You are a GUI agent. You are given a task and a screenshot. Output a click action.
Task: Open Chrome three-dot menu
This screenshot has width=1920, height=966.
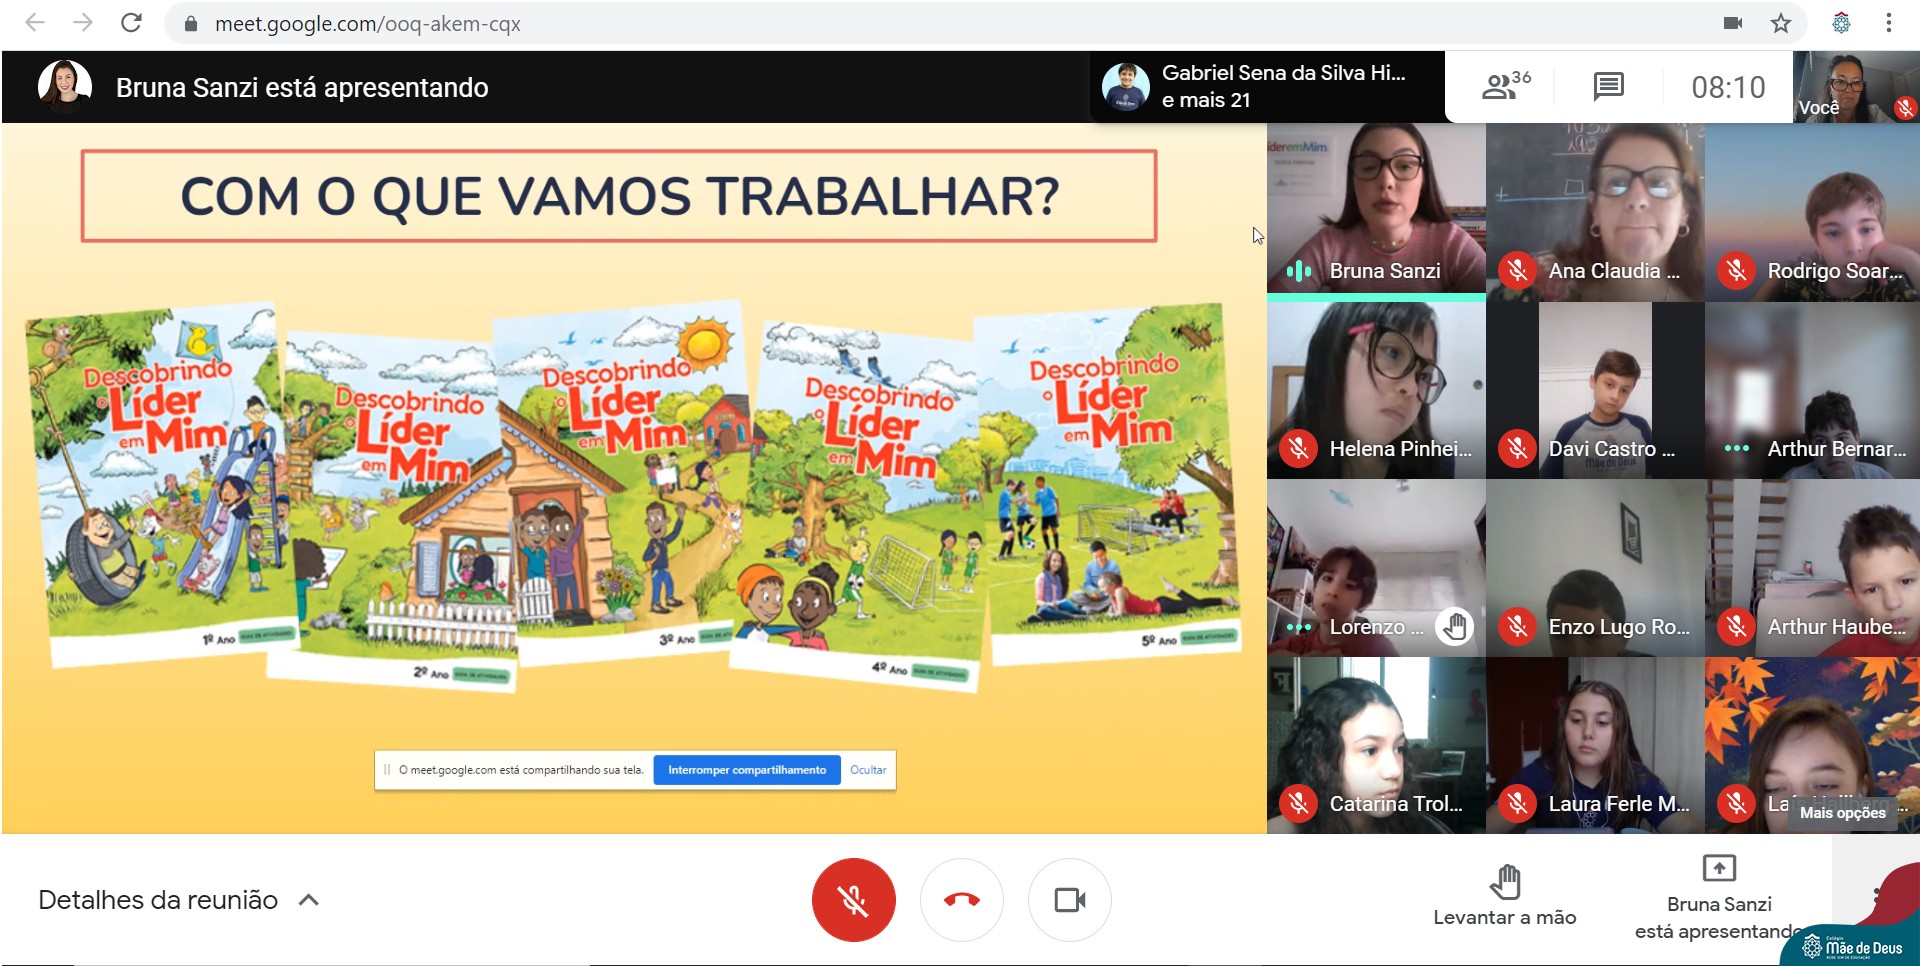click(x=1888, y=23)
